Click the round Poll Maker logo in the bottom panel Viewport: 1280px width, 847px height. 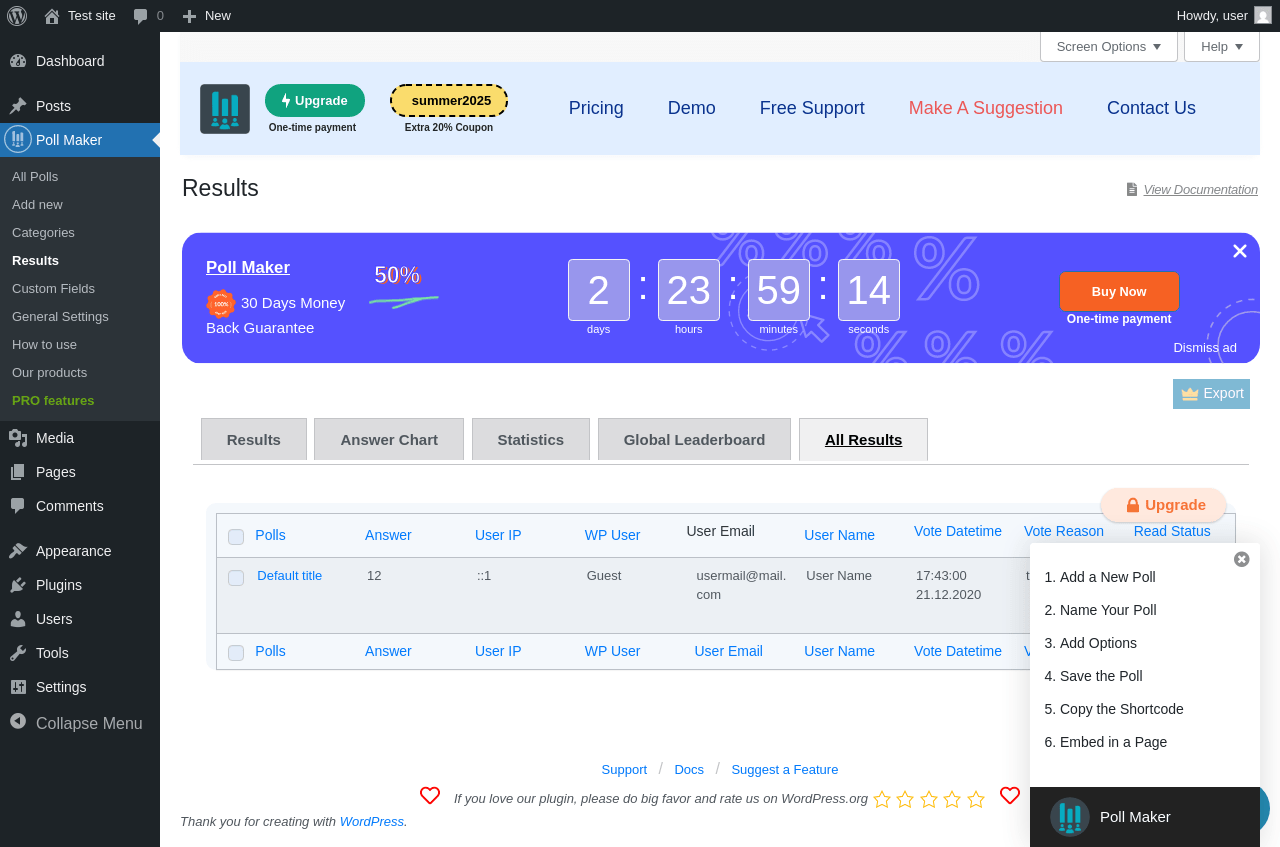coord(1070,817)
